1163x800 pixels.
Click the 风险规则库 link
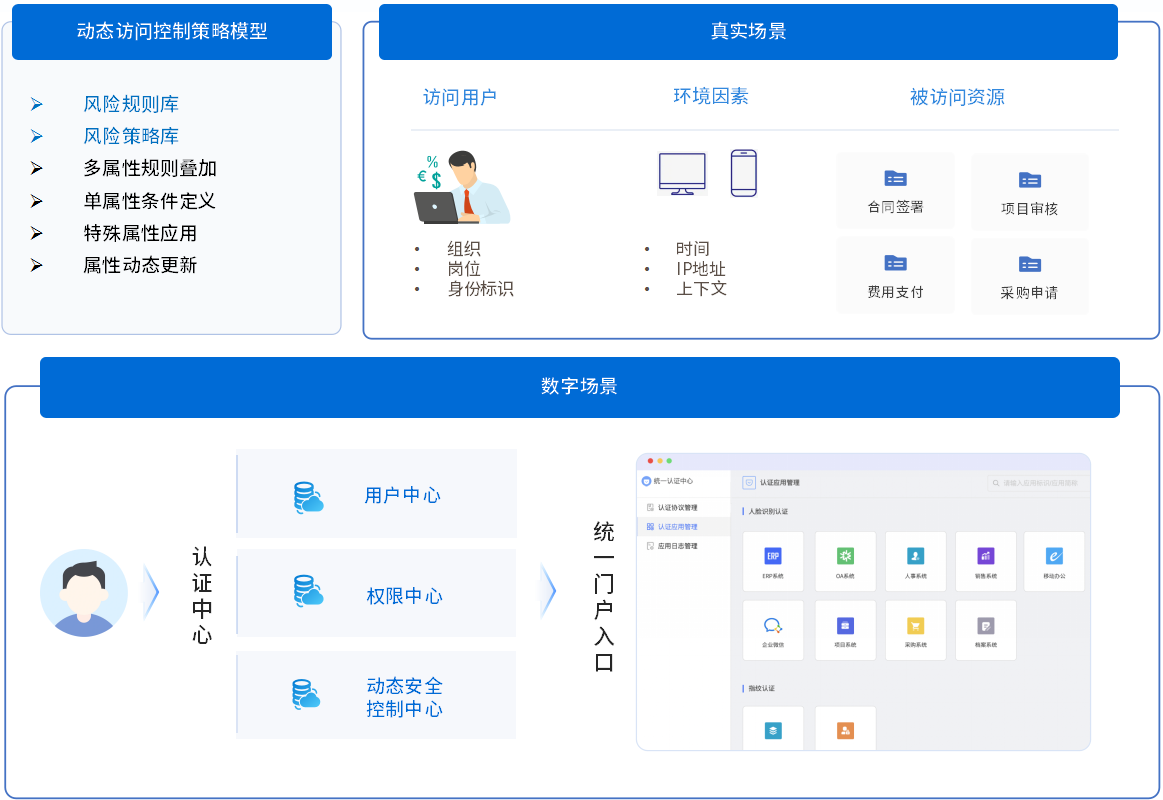[131, 104]
